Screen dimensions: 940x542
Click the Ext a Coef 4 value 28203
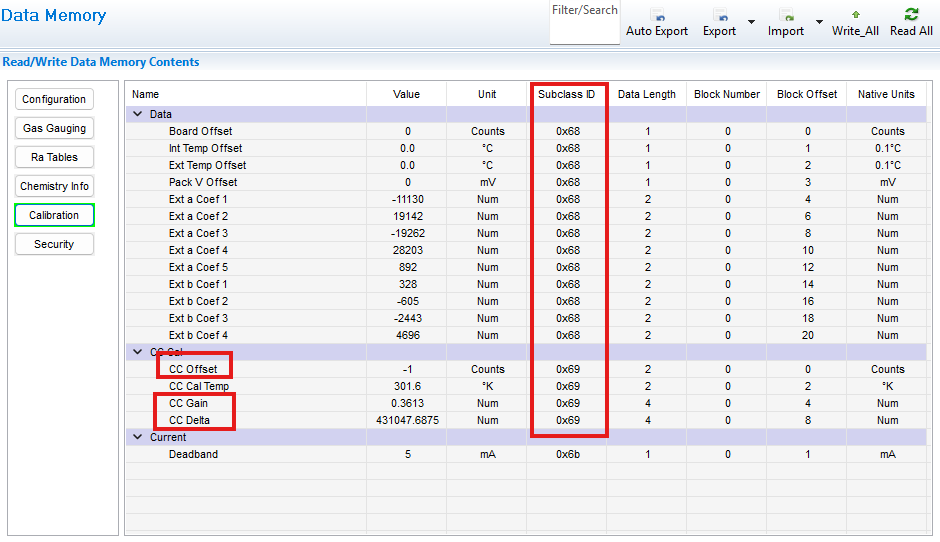[408, 250]
